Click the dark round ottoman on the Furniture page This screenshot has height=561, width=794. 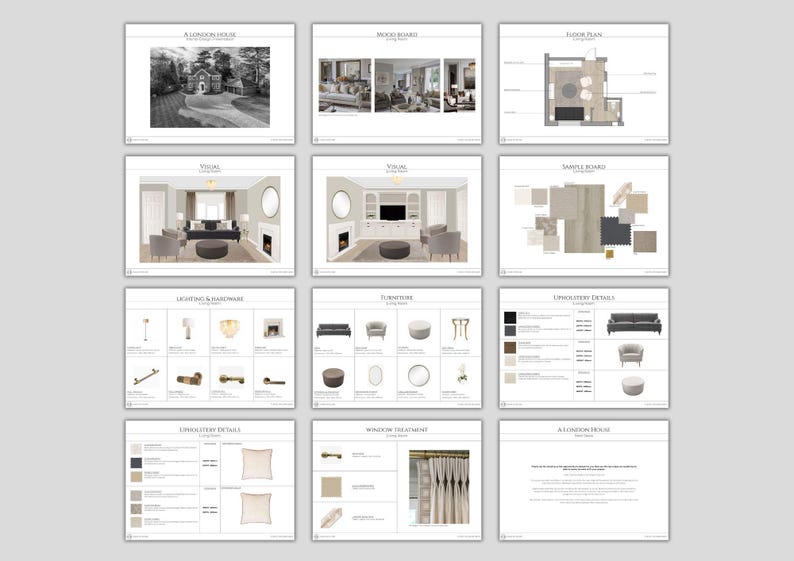[x=333, y=378]
